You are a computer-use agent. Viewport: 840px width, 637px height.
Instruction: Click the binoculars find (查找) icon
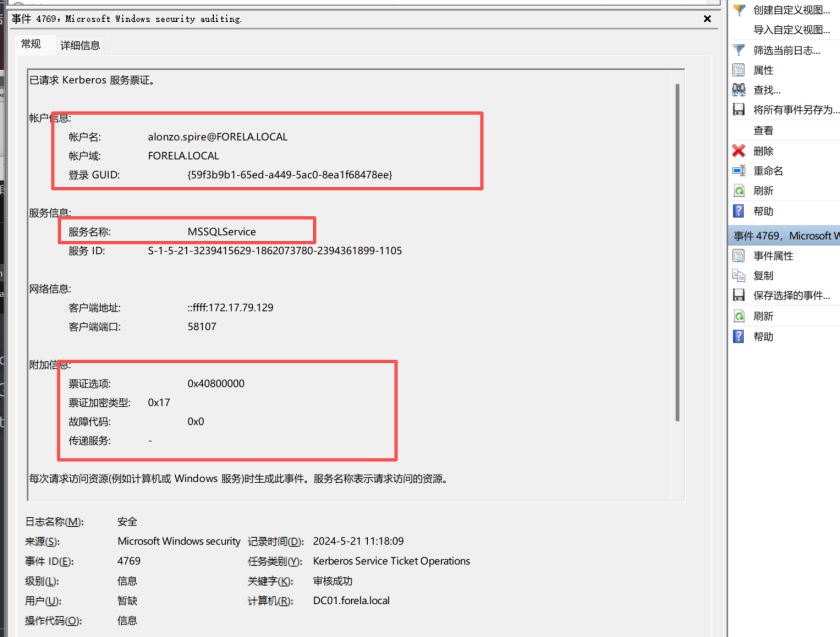click(739, 90)
